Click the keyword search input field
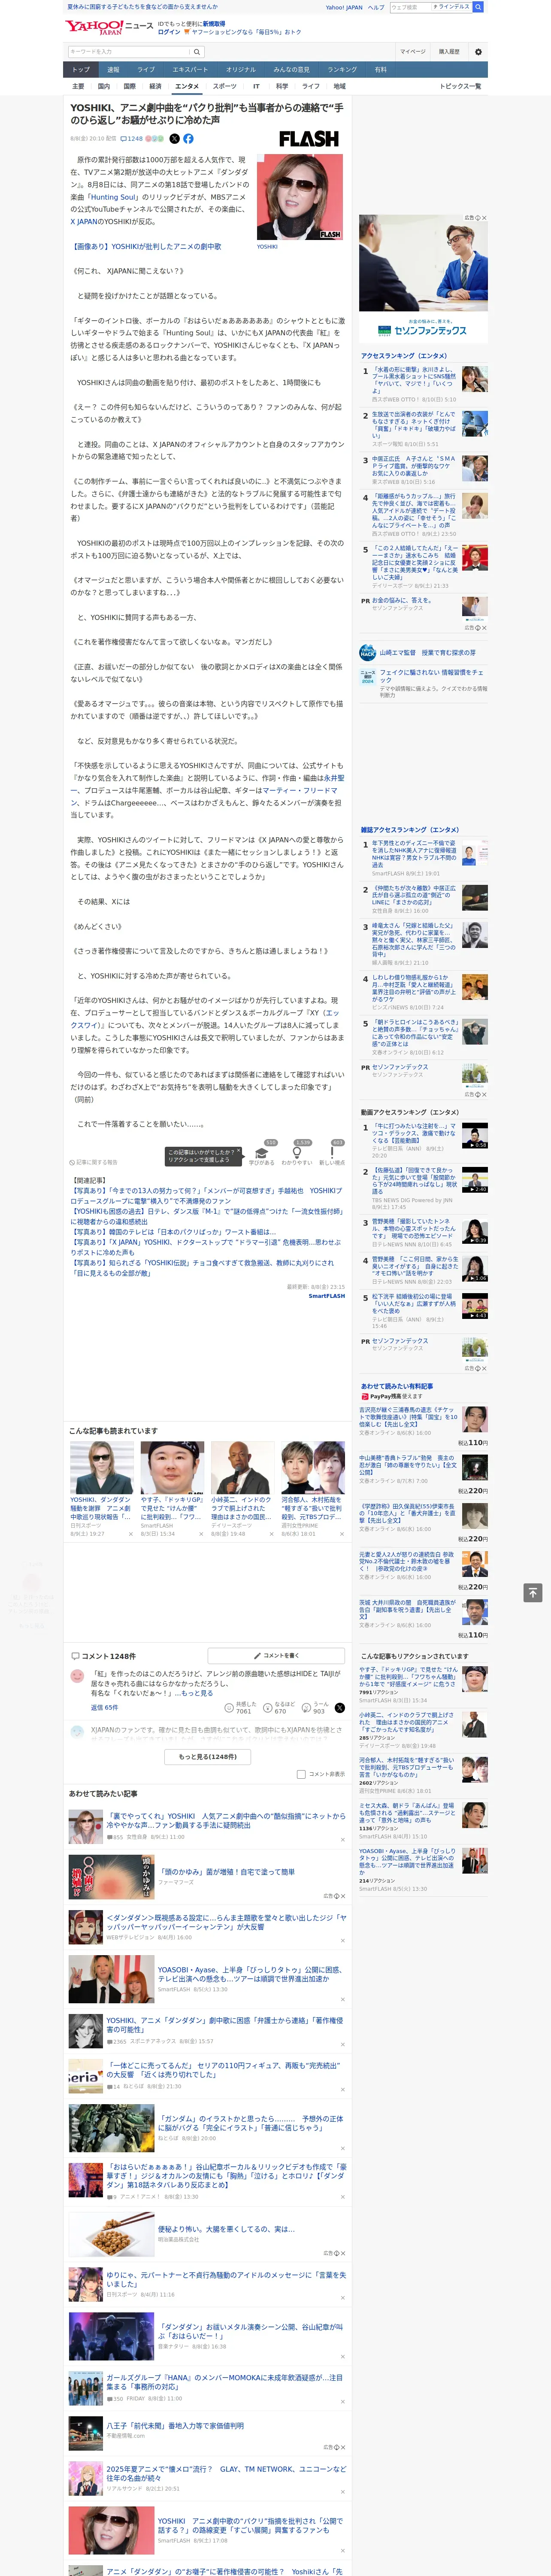 (129, 52)
